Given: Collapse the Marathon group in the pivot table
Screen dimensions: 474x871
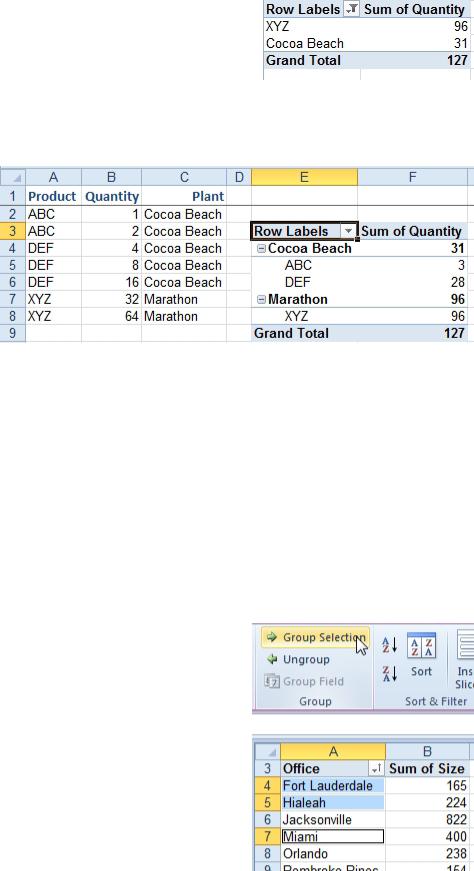Looking at the screenshot, I should click(x=261, y=300).
